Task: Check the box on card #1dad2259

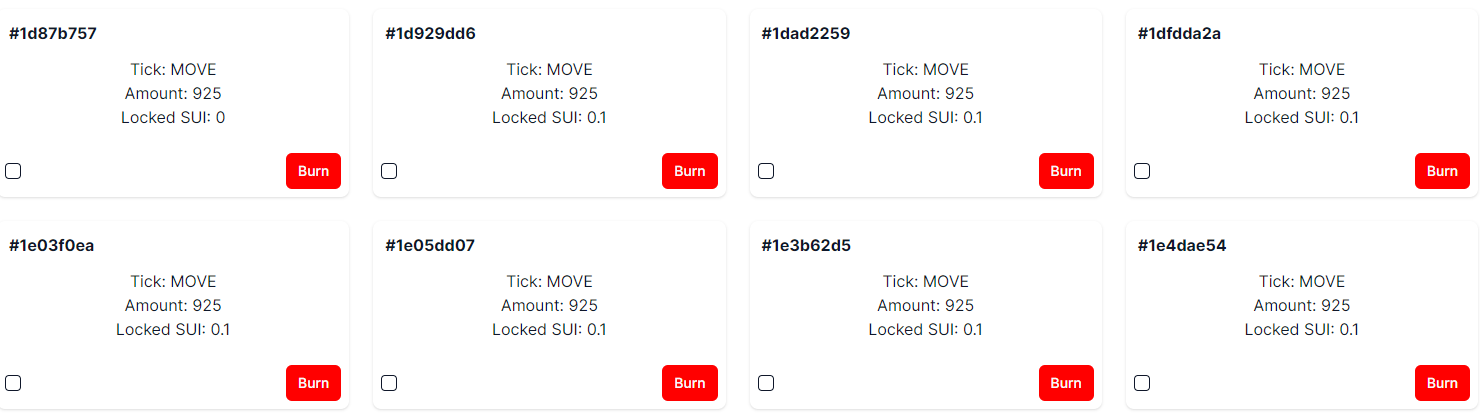Action: [766, 171]
